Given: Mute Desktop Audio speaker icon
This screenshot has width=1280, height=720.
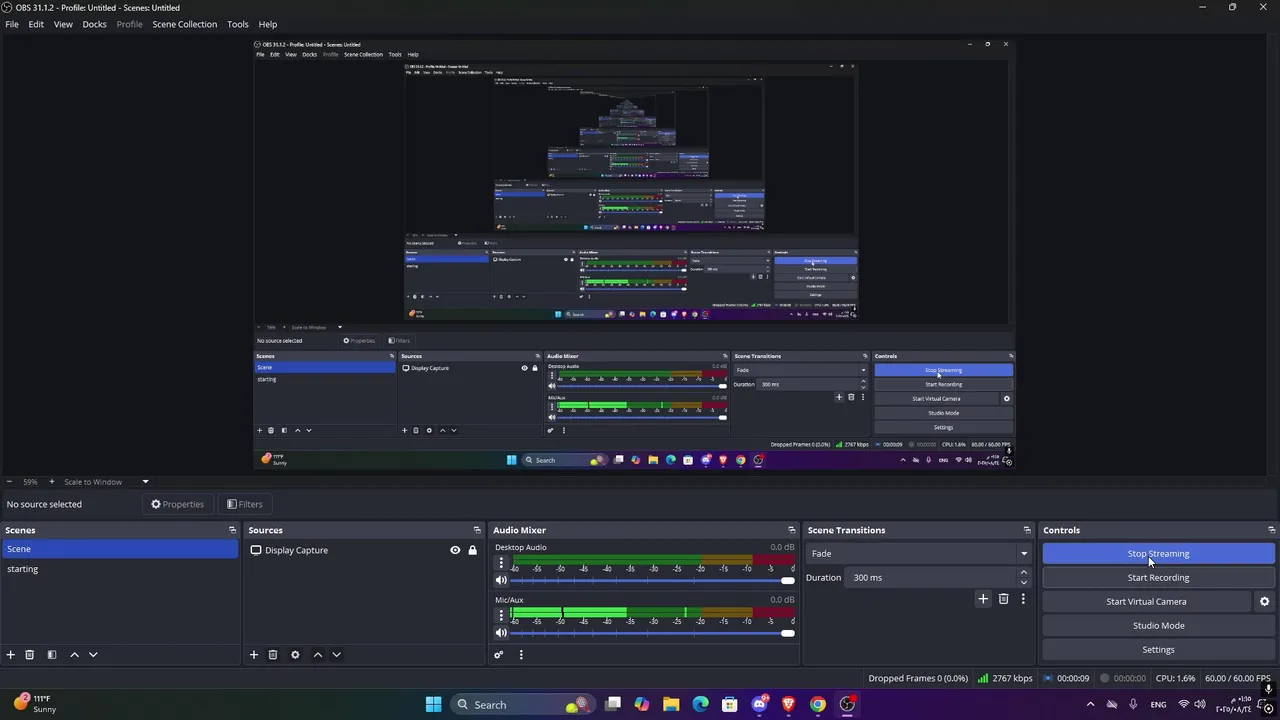Looking at the screenshot, I should (501, 581).
